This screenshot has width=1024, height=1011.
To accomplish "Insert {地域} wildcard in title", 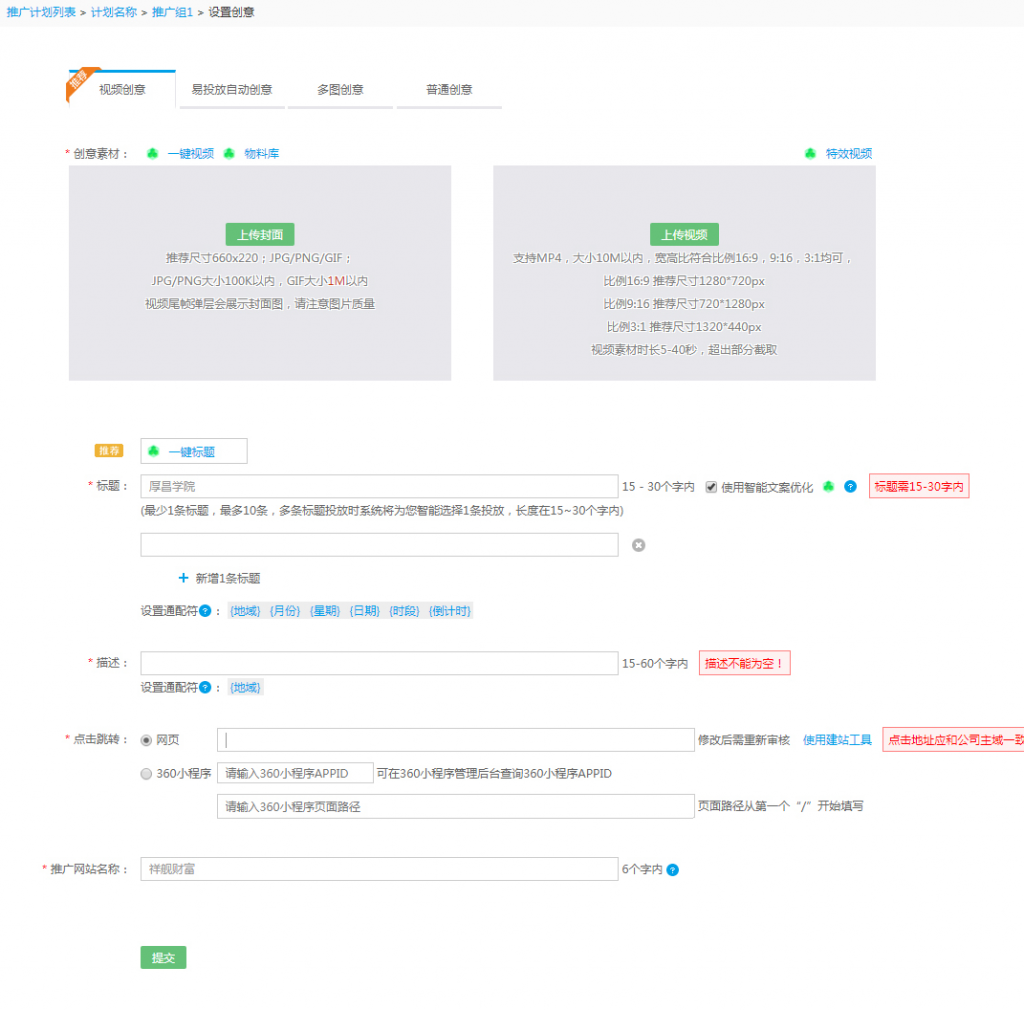I will click(x=245, y=611).
